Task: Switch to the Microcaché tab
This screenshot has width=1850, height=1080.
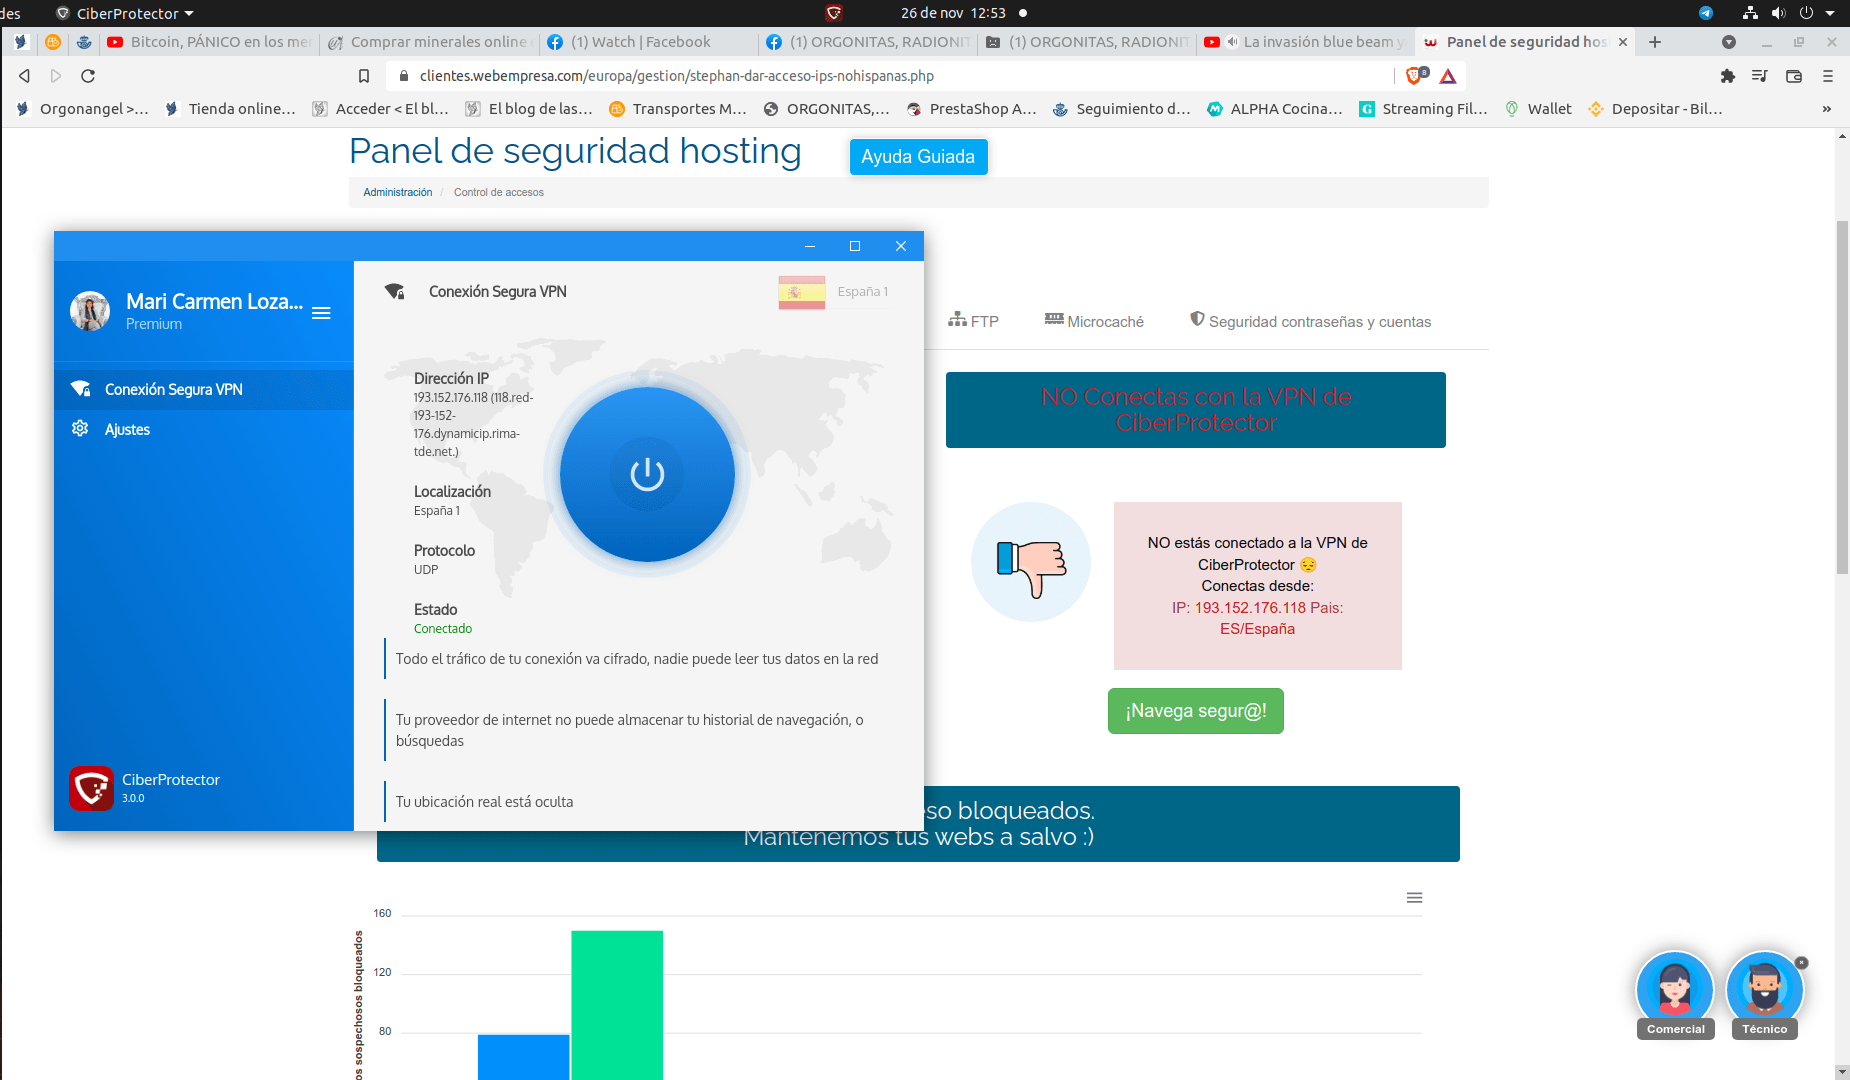Action: point(1094,321)
